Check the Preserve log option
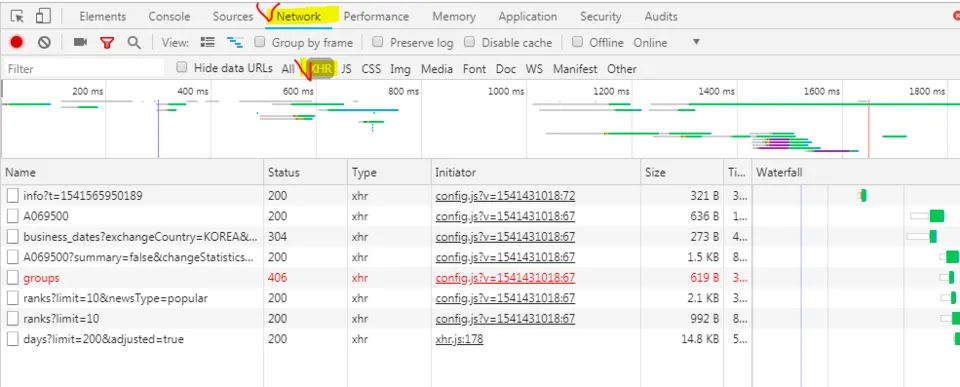The image size is (960, 387). click(x=378, y=42)
